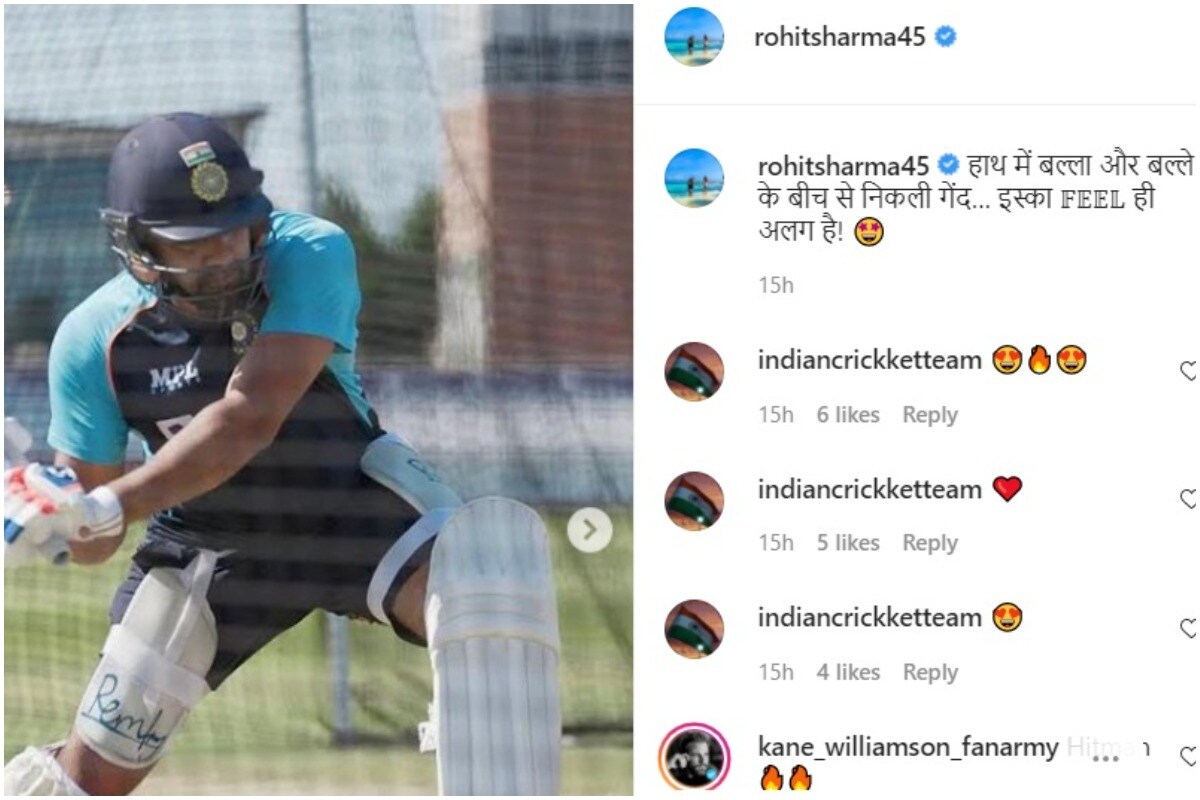Open avatar of third indiancrickketteam comment

tap(694, 628)
